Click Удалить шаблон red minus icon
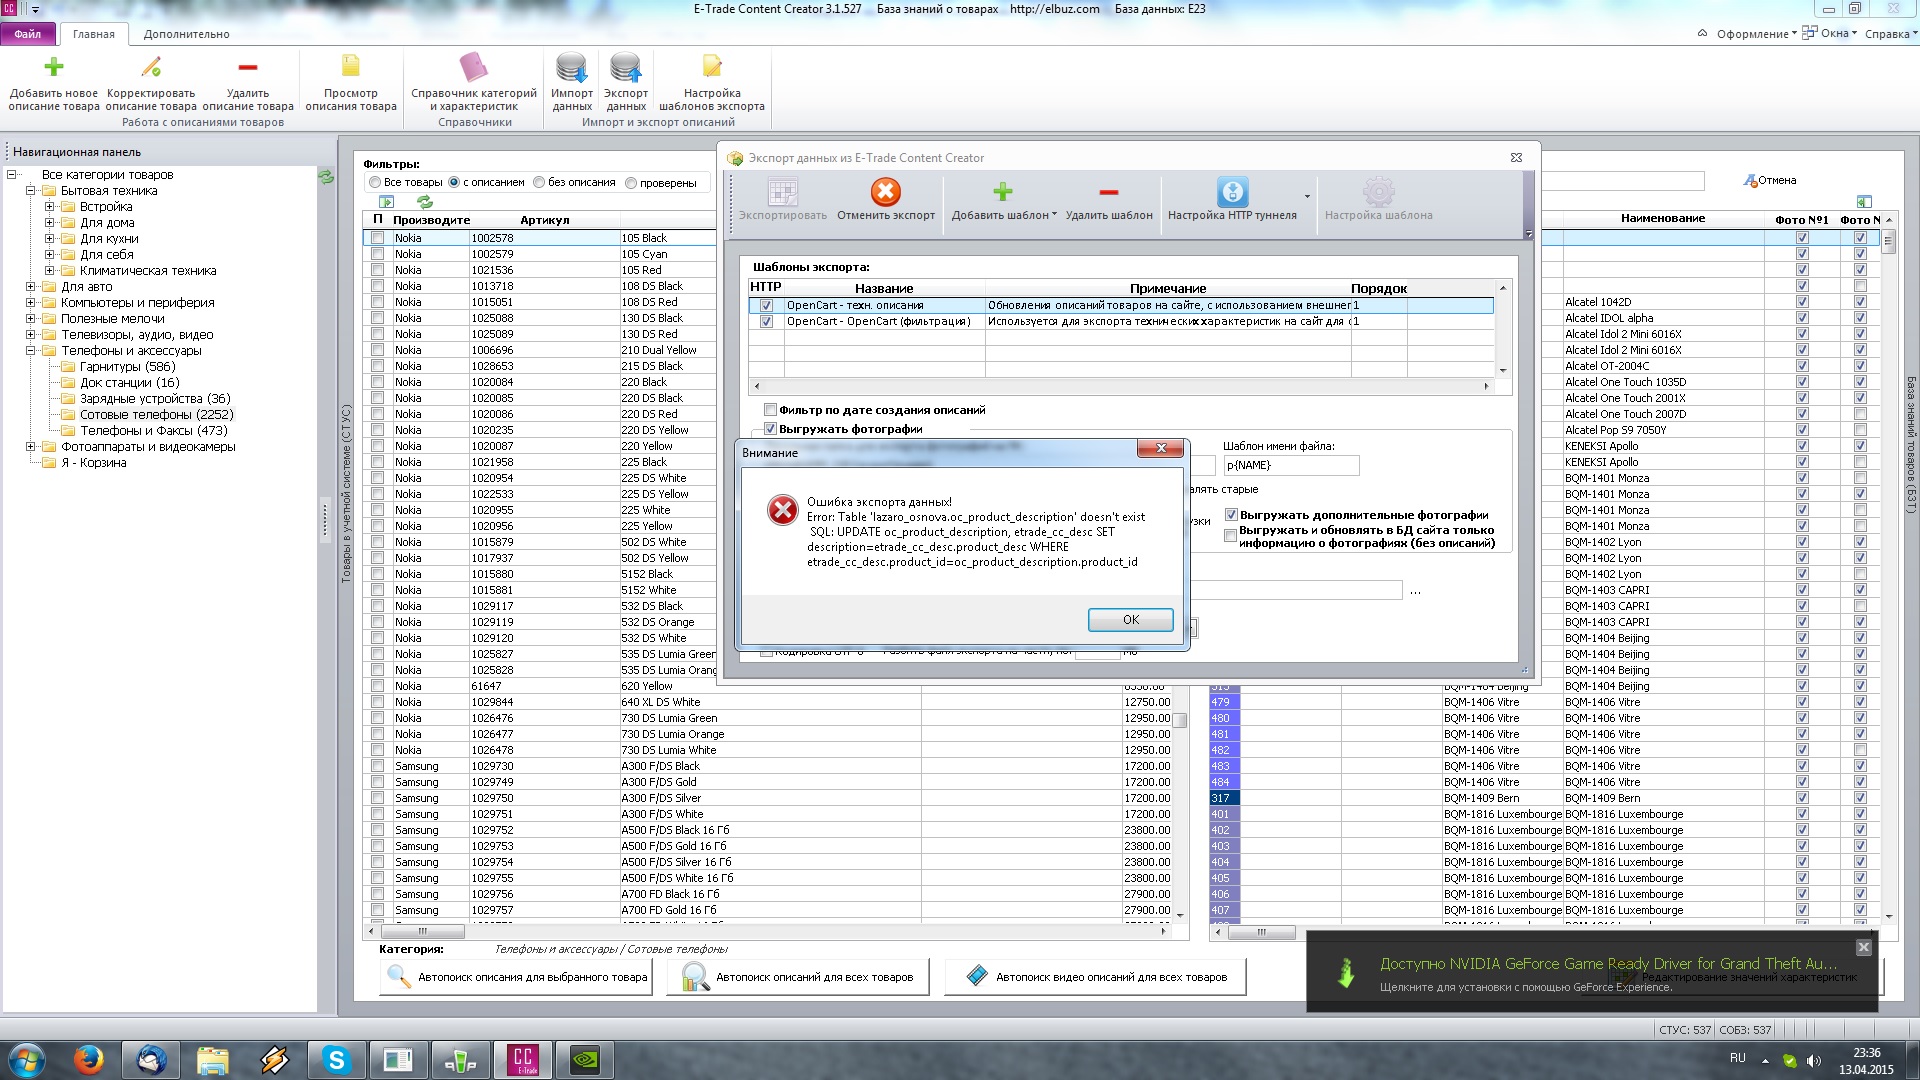Screen dimensions: 1920x1080 click(1108, 191)
